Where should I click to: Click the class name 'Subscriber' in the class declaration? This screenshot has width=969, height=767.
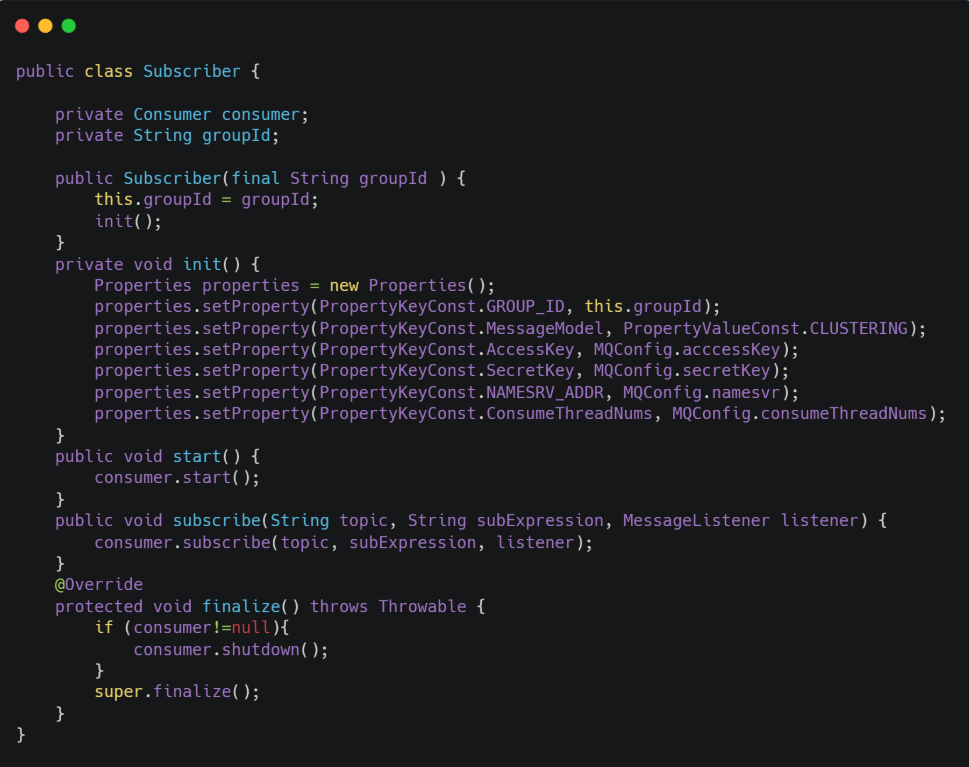point(192,72)
